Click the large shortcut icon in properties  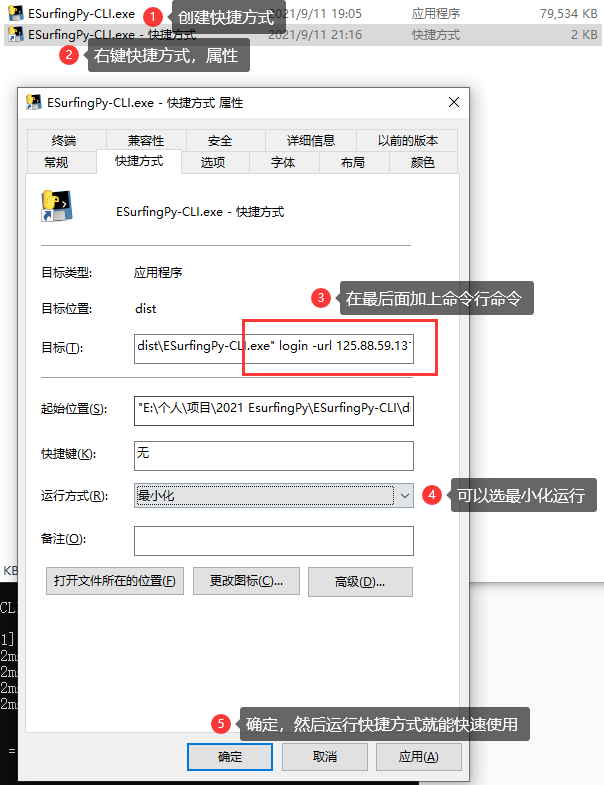[57, 206]
